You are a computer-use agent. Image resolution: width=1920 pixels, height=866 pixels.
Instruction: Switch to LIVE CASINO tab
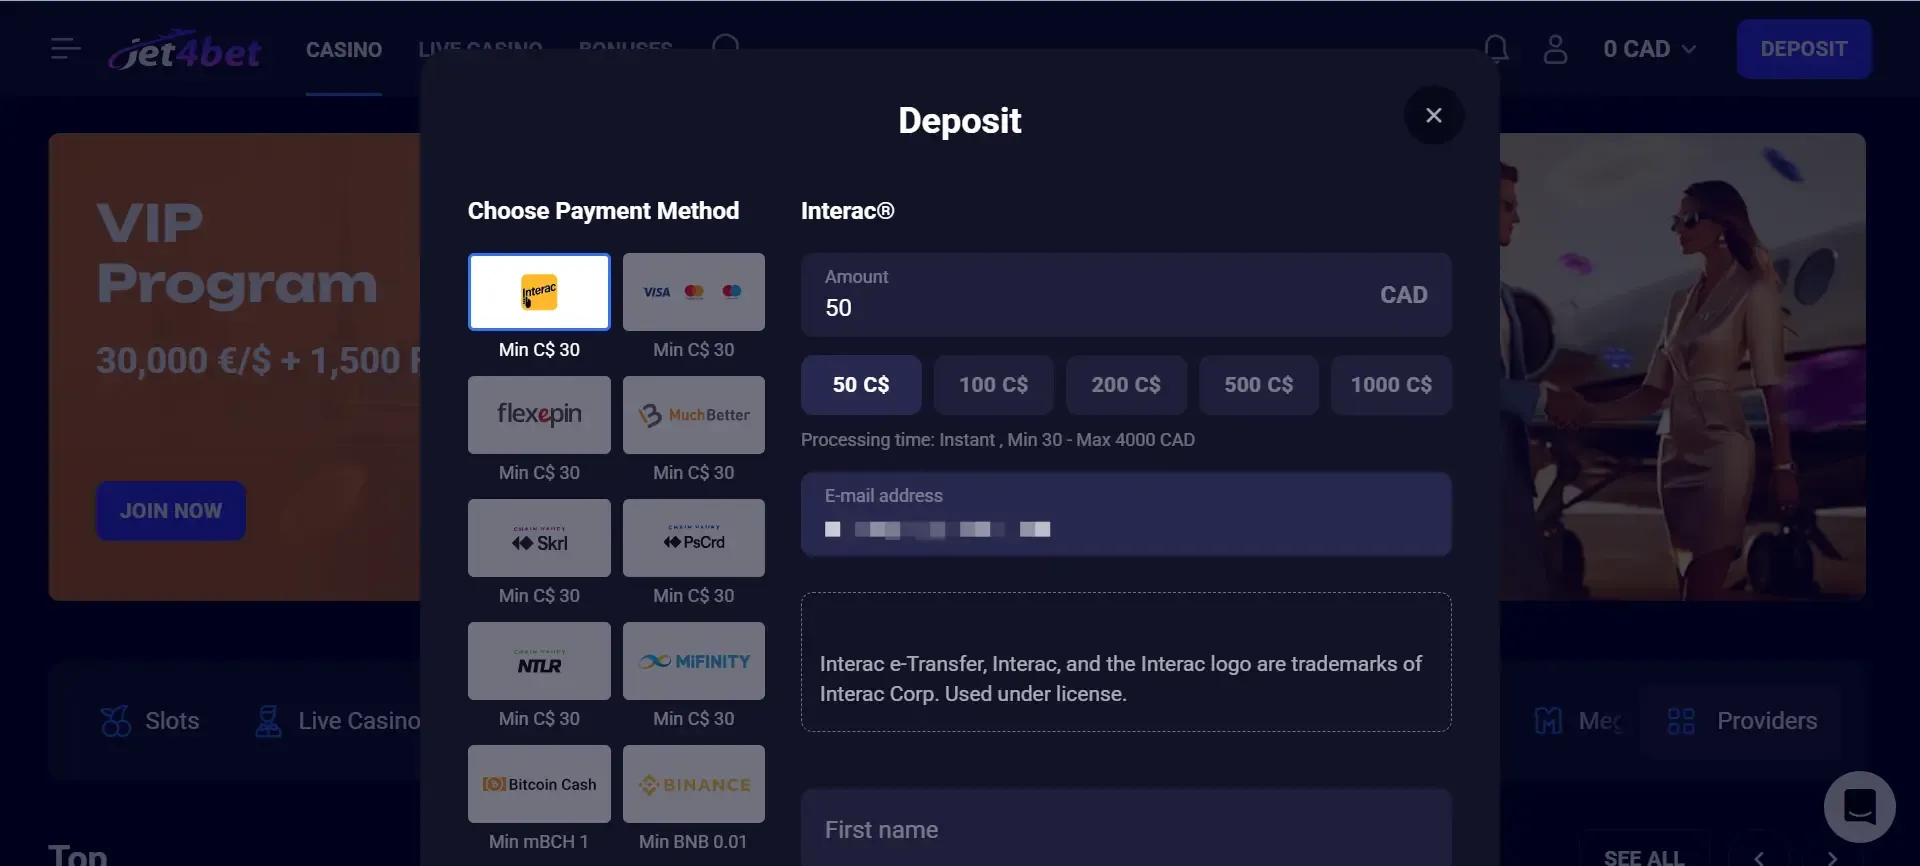coord(481,46)
